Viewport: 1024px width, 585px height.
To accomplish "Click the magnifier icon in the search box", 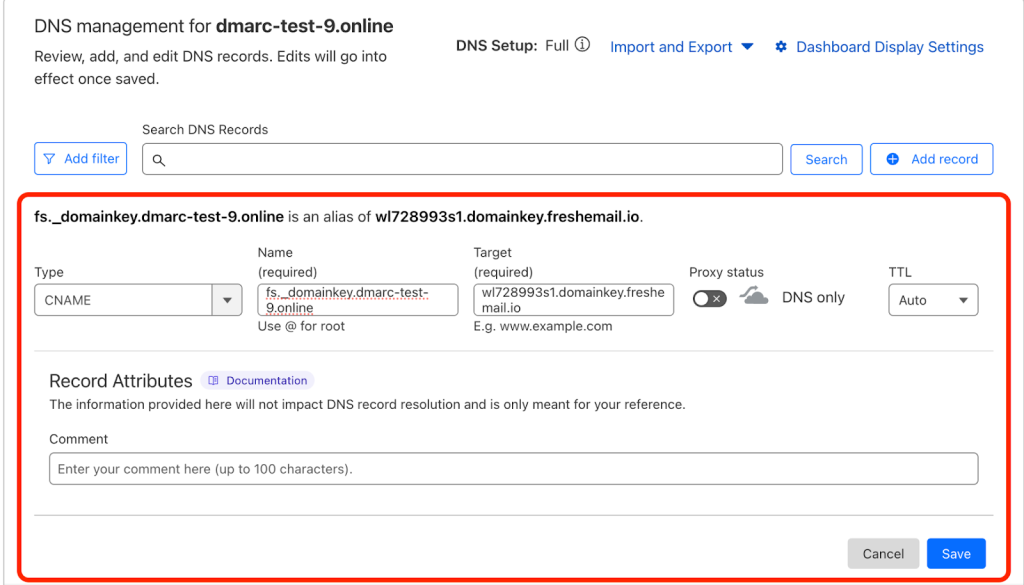I will [158, 160].
